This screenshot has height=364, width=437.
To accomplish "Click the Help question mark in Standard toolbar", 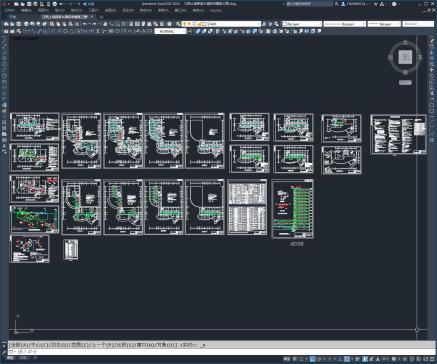I will click(169, 24).
